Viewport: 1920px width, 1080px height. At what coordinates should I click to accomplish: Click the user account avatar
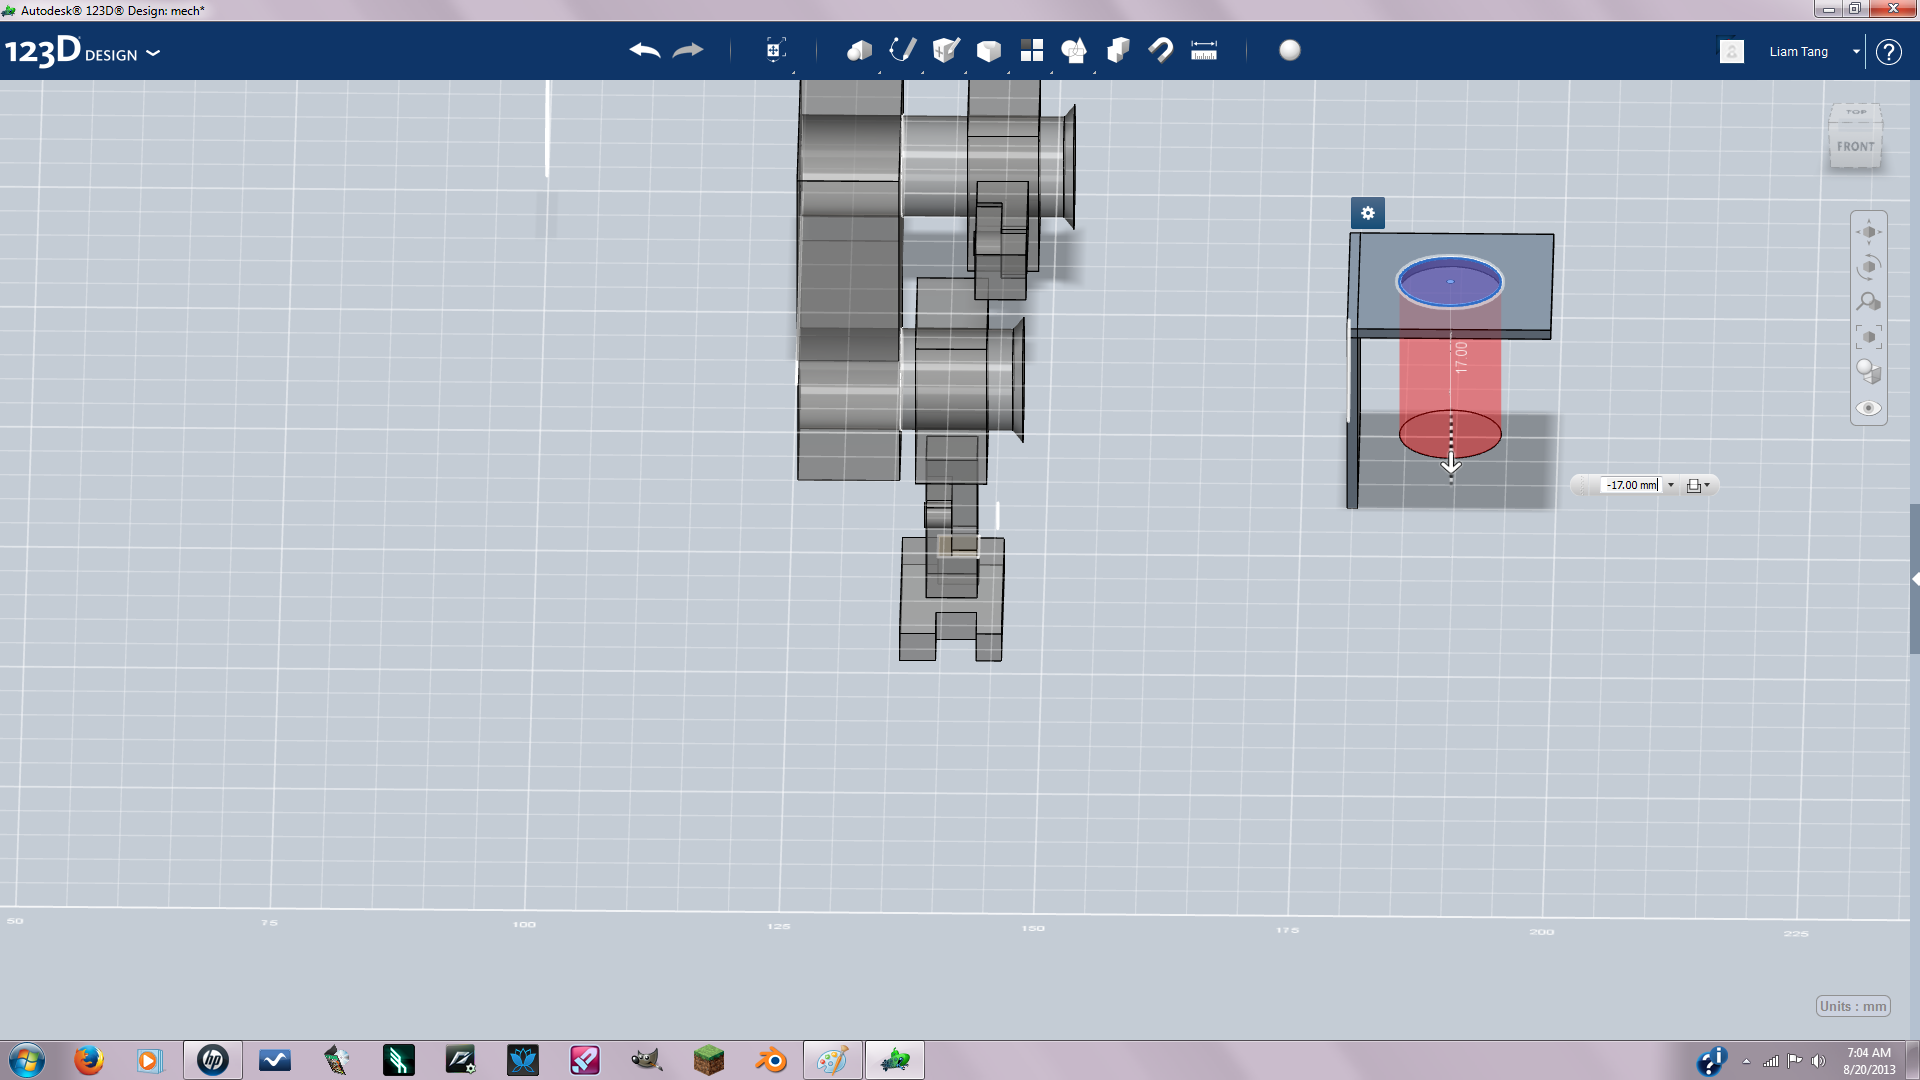tap(1732, 51)
